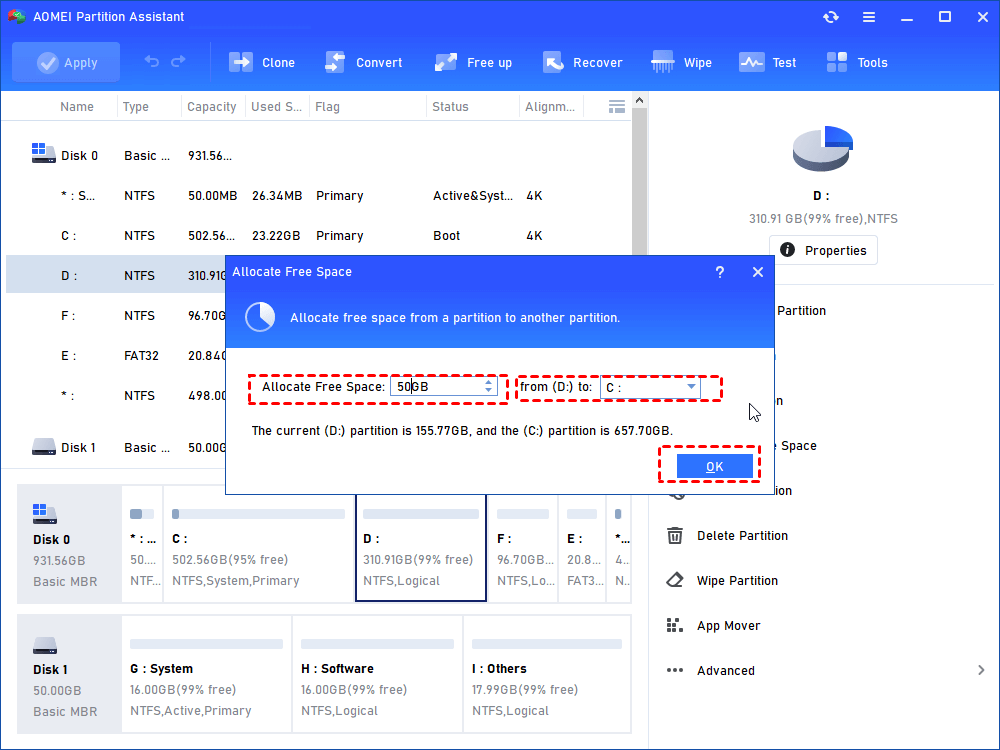The height and width of the screenshot is (750, 1000).
Task: Increase the free space size stepper
Action: click(488, 382)
